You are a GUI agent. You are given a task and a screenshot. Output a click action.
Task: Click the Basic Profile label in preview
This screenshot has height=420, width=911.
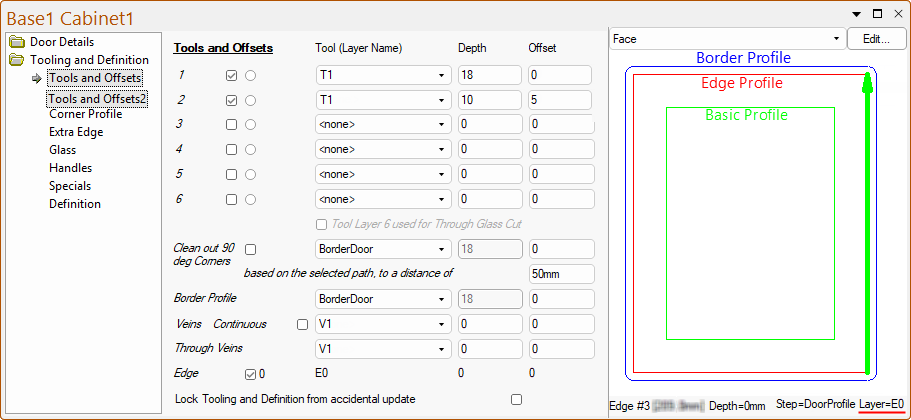747,115
